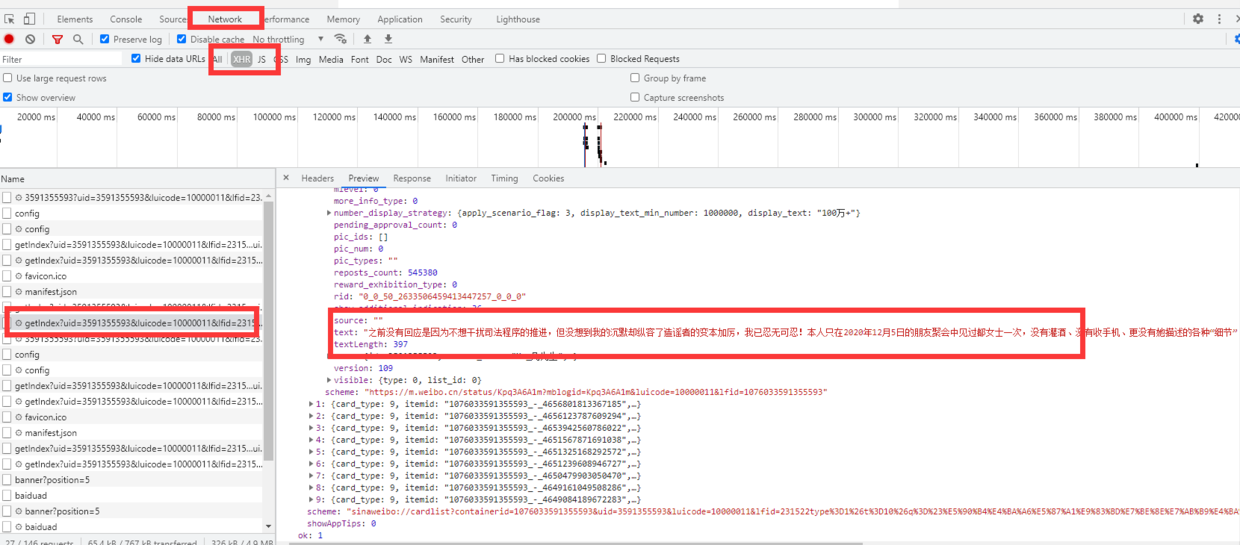The image size is (1240, 545).
Task: Filter requests by Manifest type
Action: [x=437, y=60]
